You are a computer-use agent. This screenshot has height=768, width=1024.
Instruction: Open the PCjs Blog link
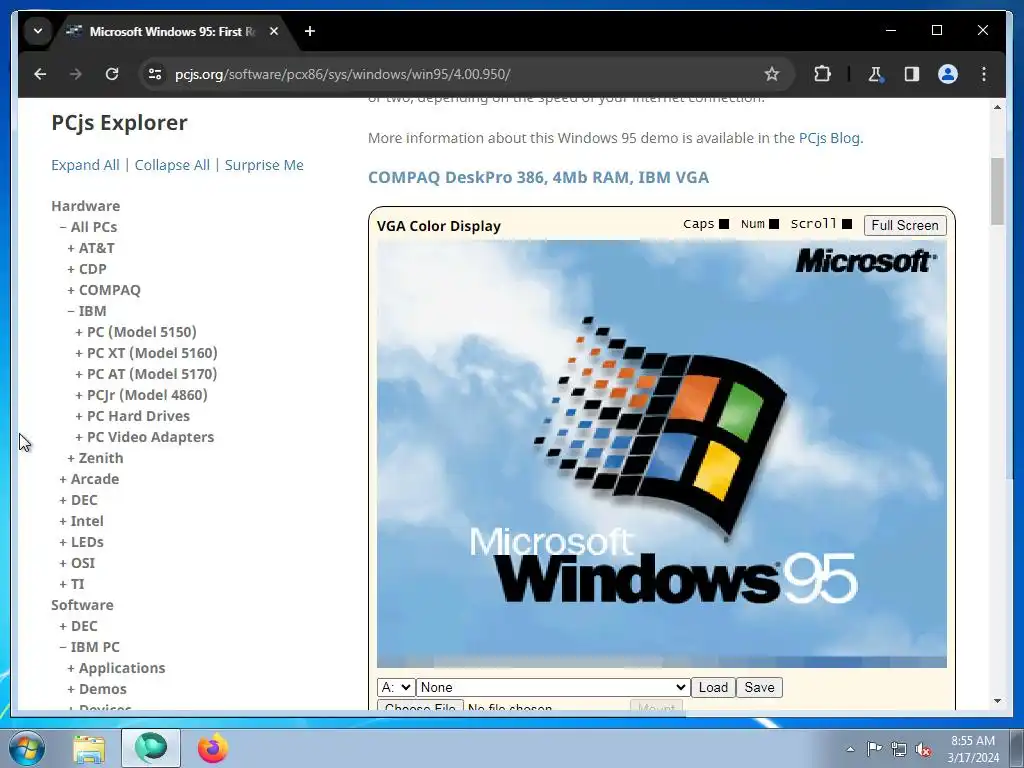coord(829,138)
